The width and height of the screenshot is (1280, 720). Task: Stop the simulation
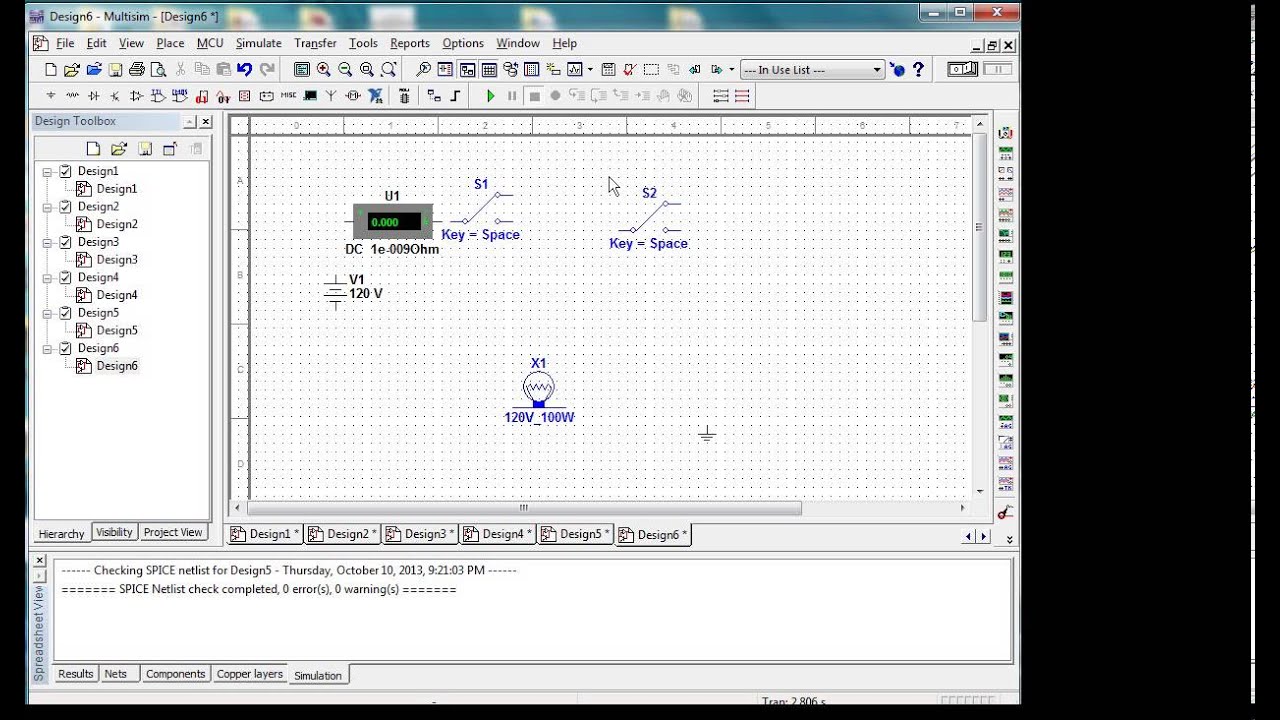(x=534, y=96)
